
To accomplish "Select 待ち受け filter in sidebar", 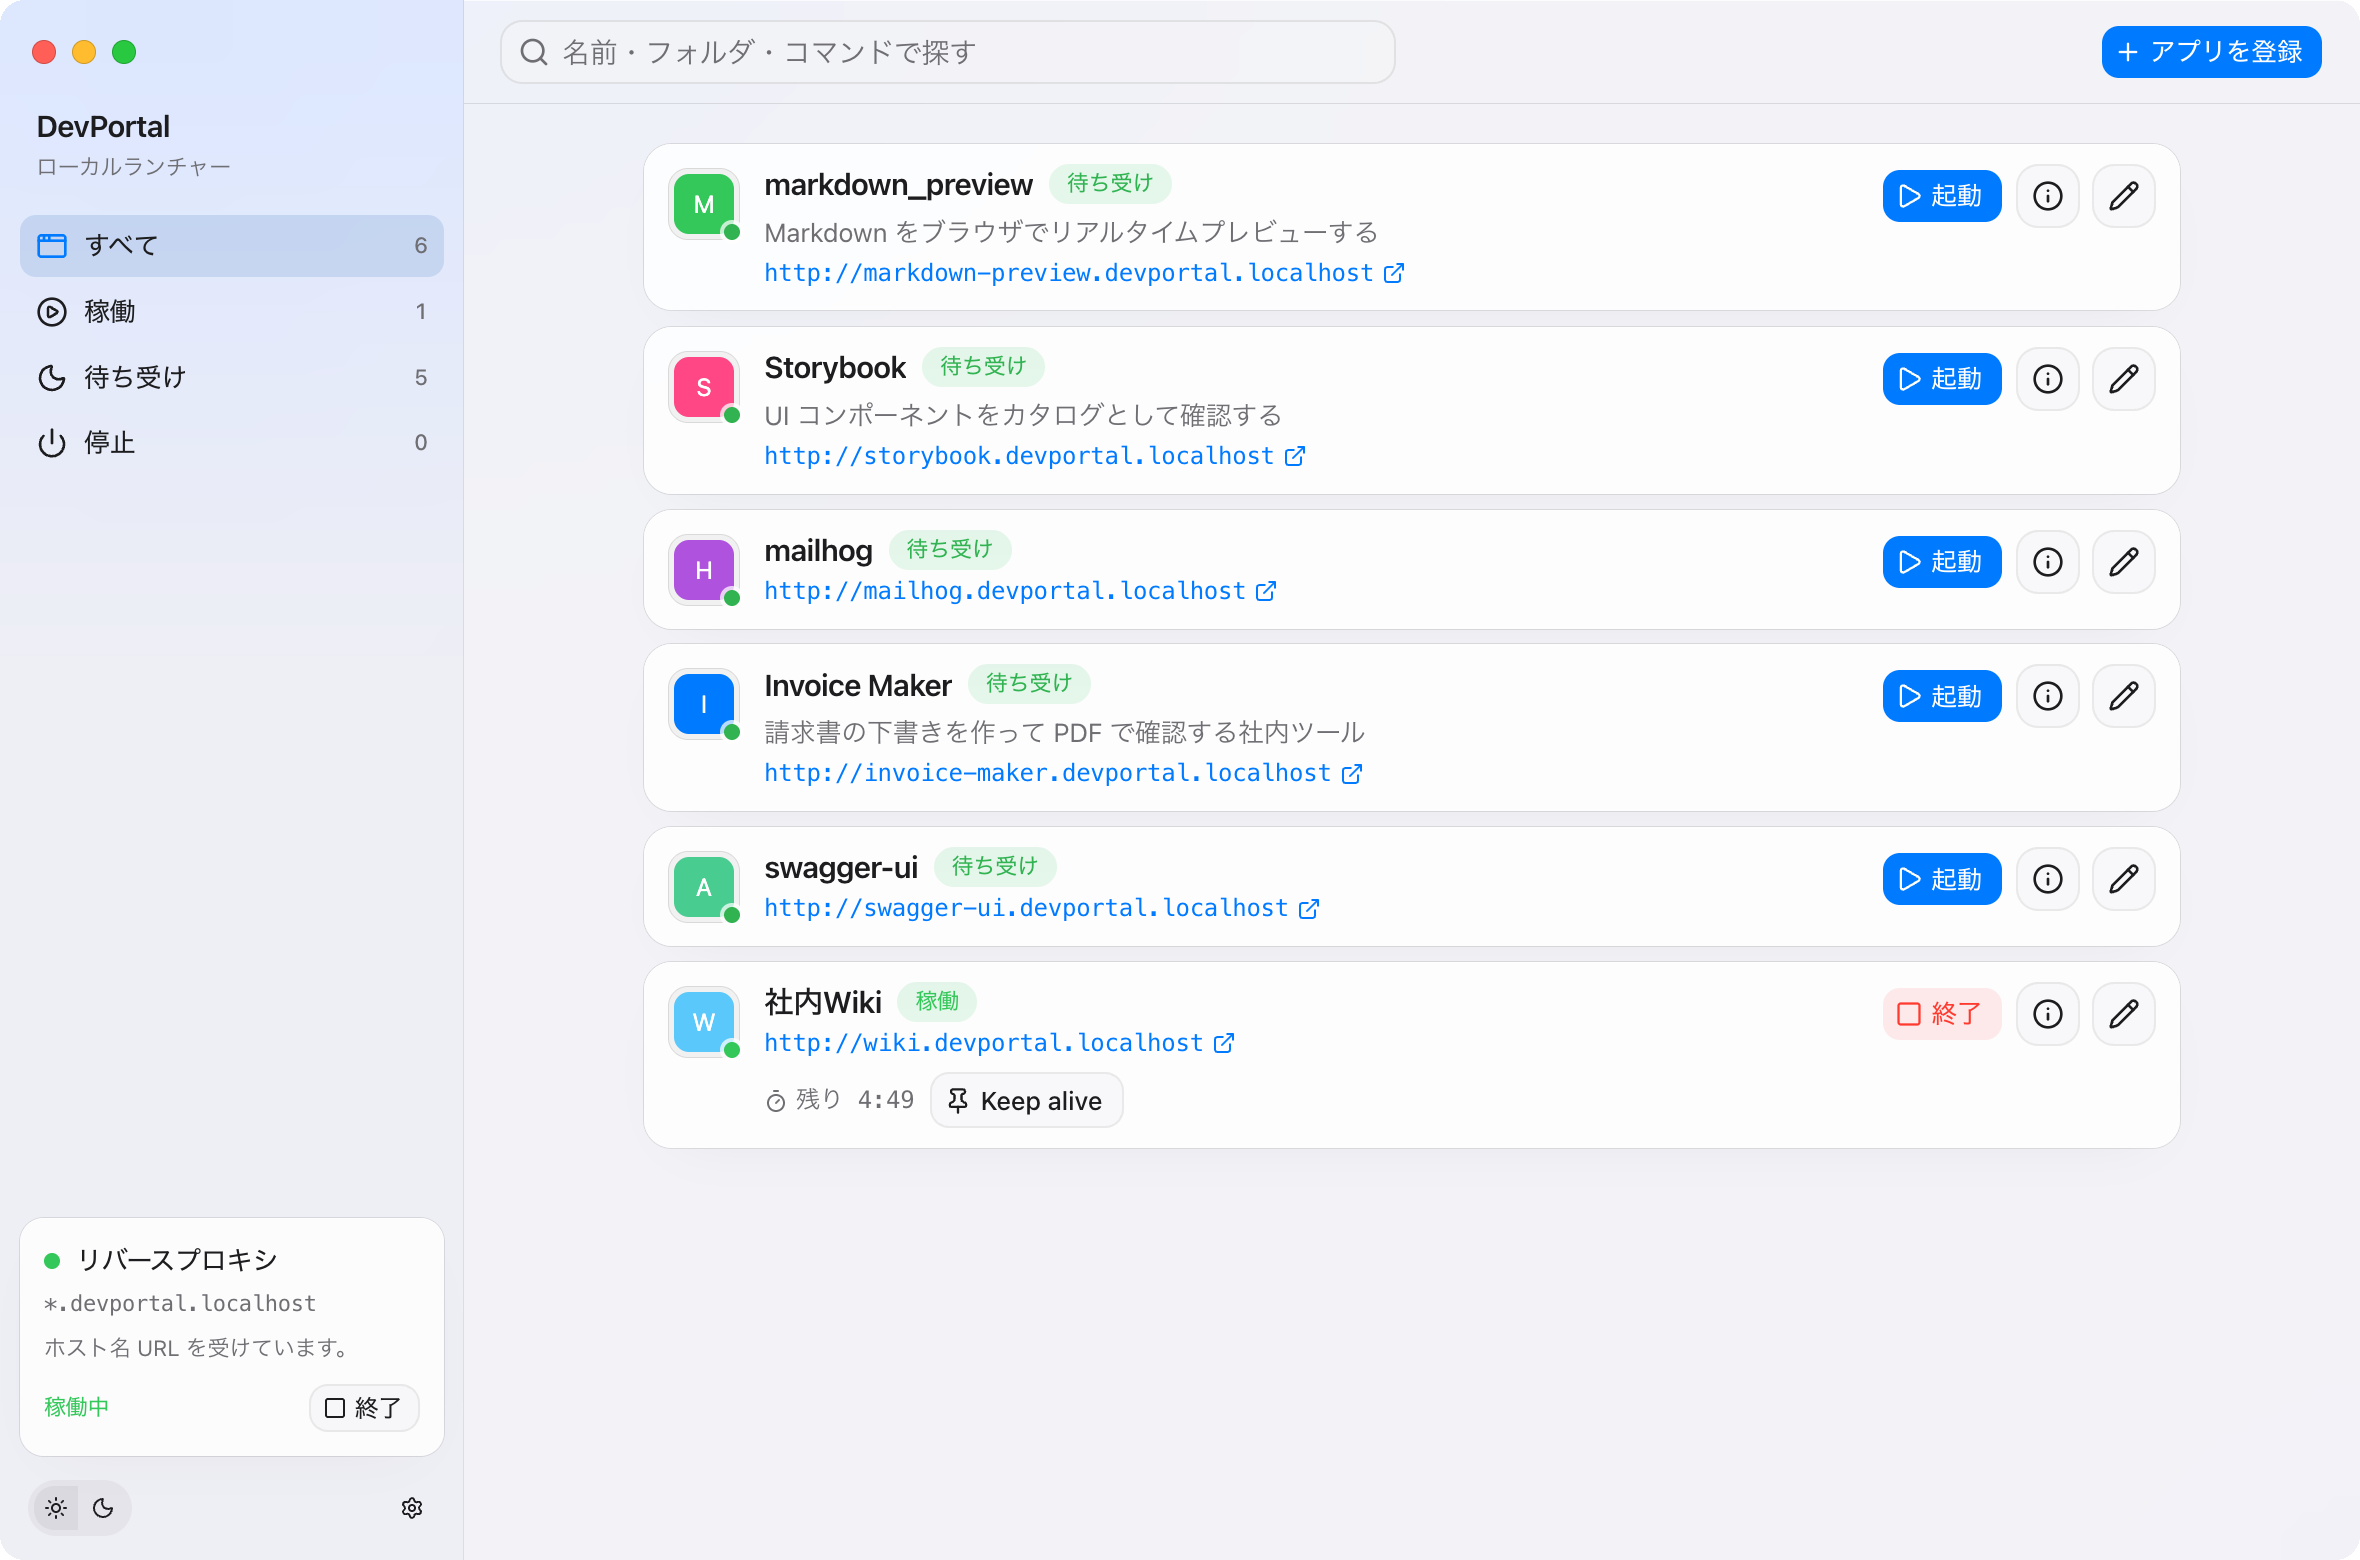I will click(x=232, y=377).
